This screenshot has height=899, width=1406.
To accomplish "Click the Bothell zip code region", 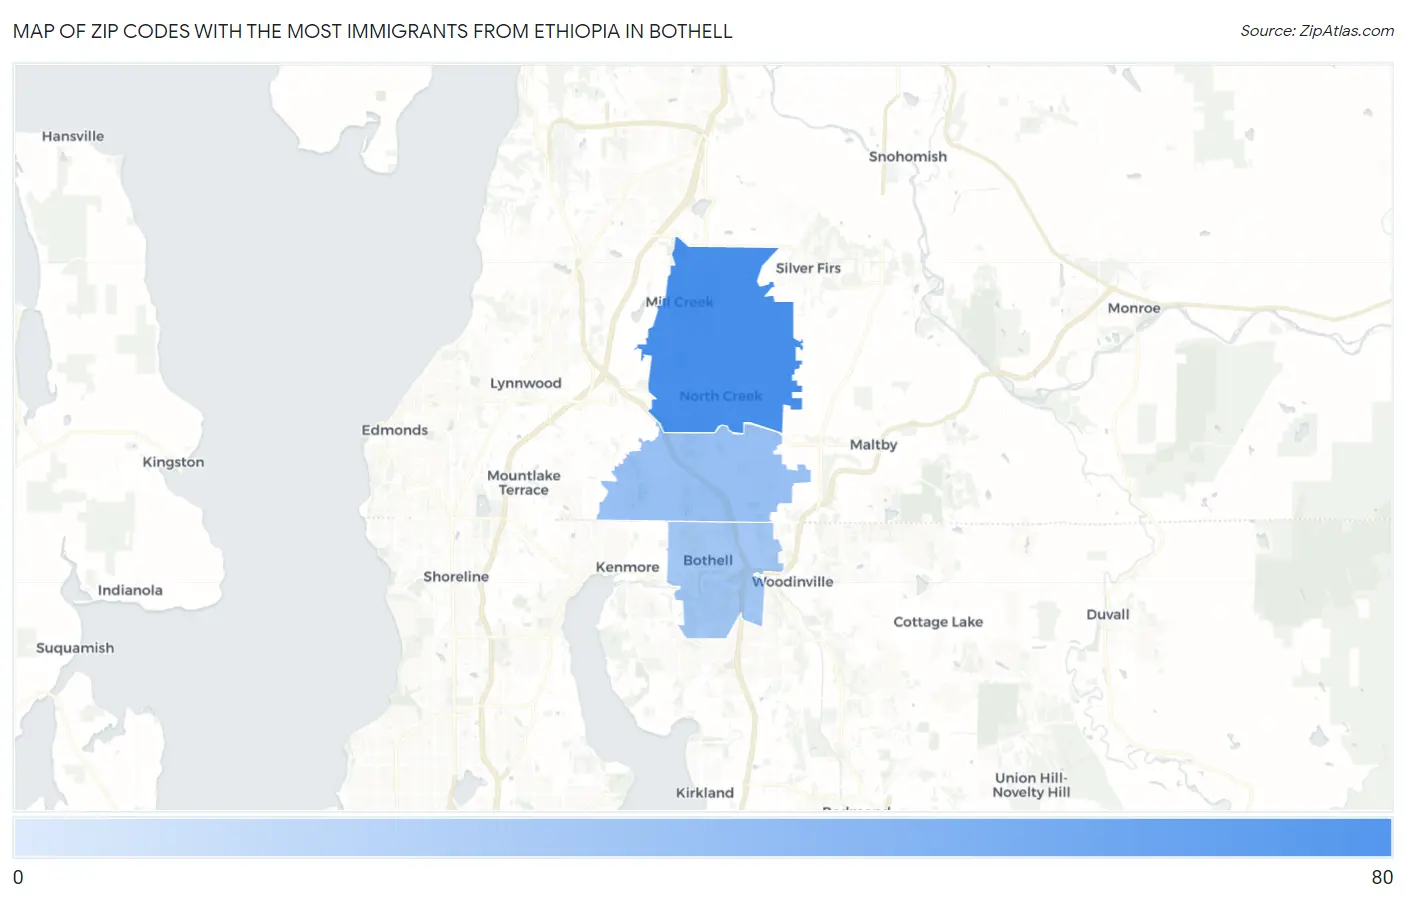I will tap(724, 580).
